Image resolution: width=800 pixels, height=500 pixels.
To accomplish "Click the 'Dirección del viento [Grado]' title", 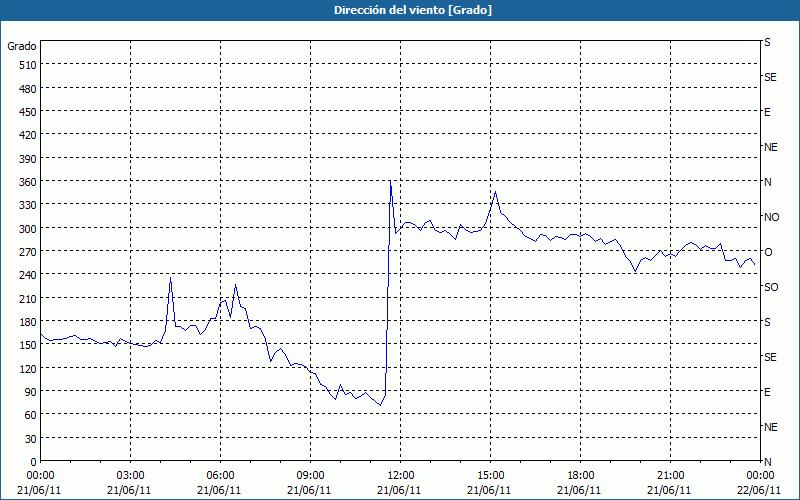I will (413, 10).
